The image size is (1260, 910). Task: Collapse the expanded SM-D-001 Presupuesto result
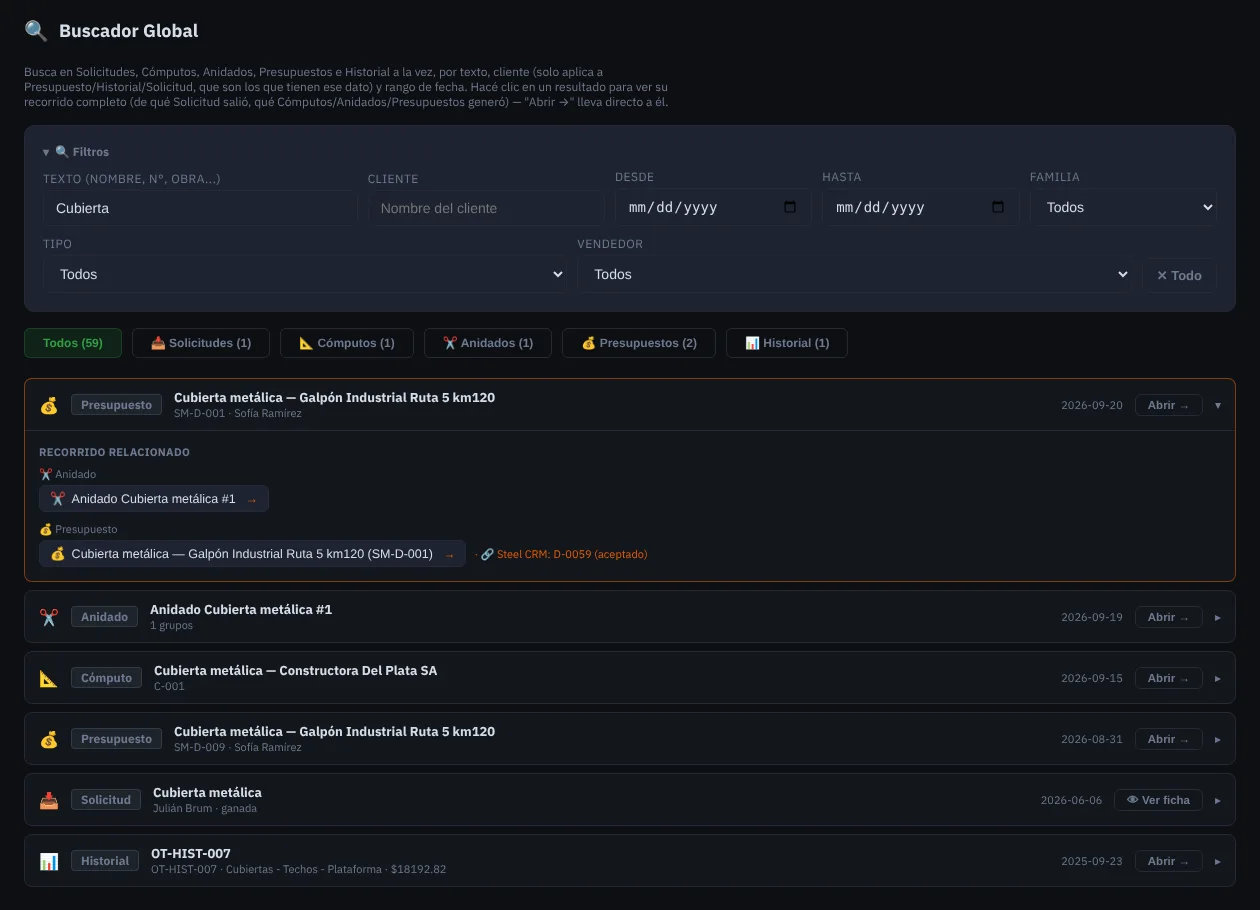[1217, 405]
